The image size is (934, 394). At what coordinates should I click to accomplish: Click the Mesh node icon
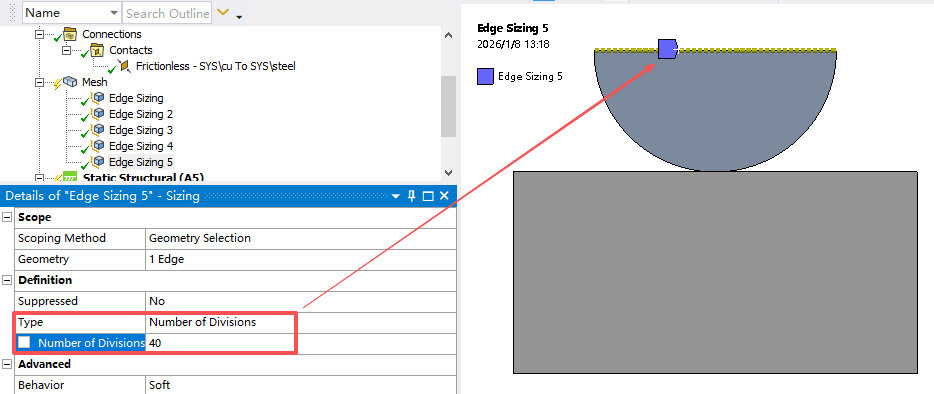point(70,82)
